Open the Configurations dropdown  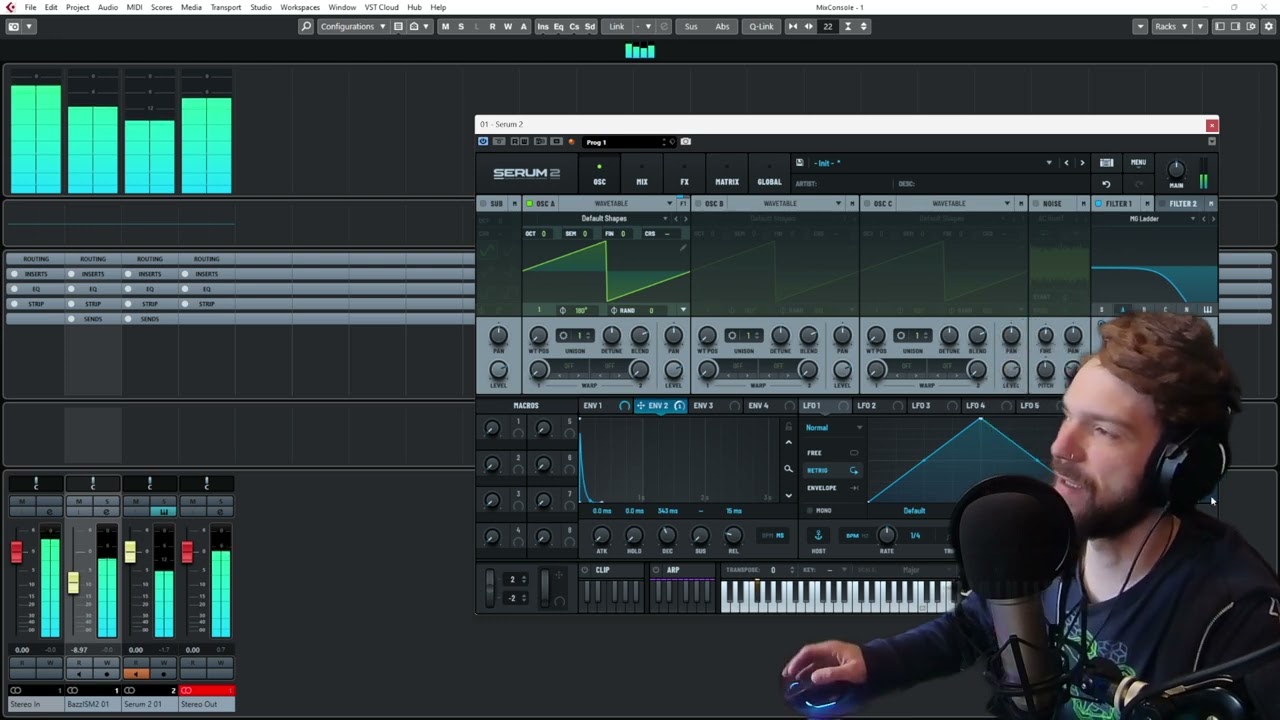[x=353, y=26]
